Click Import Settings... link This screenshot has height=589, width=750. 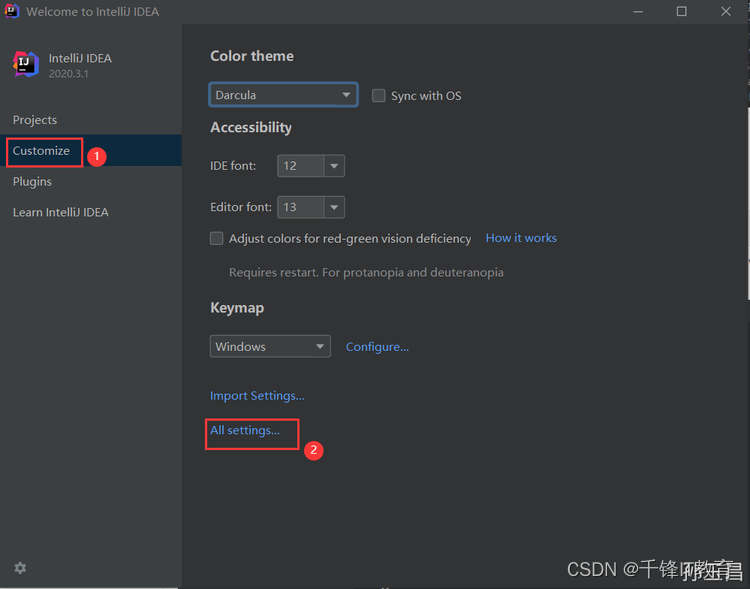tap(257, 396)
